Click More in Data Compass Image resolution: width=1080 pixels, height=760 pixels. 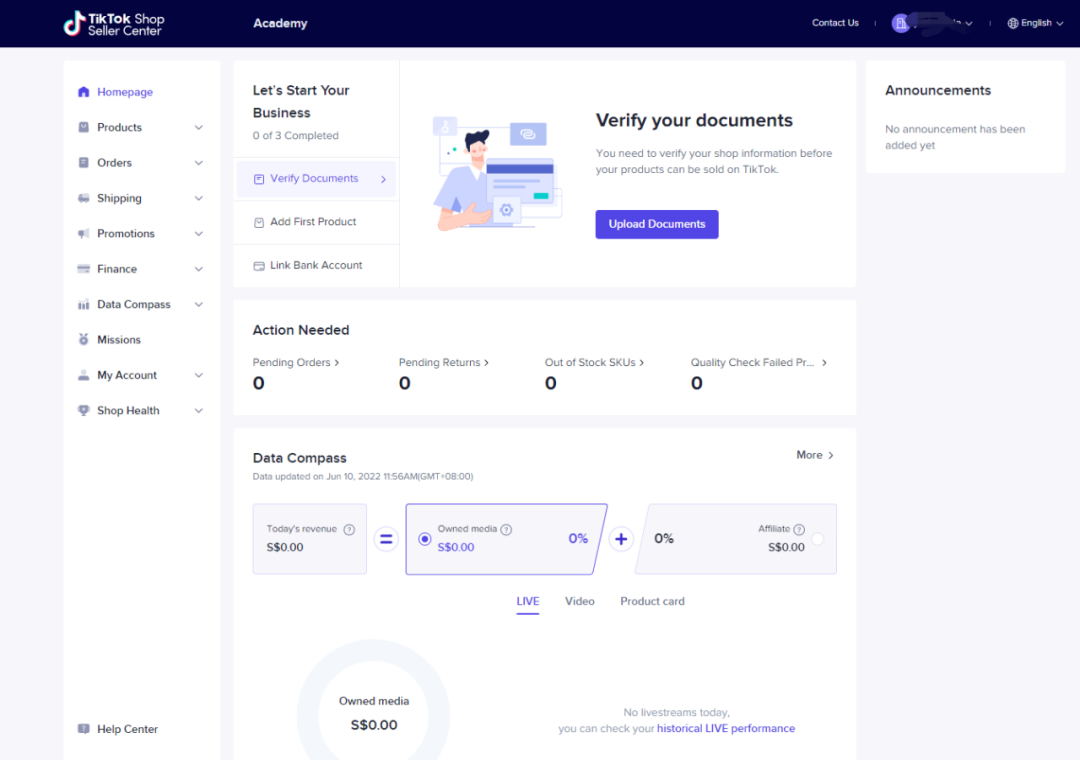[816, 455]
